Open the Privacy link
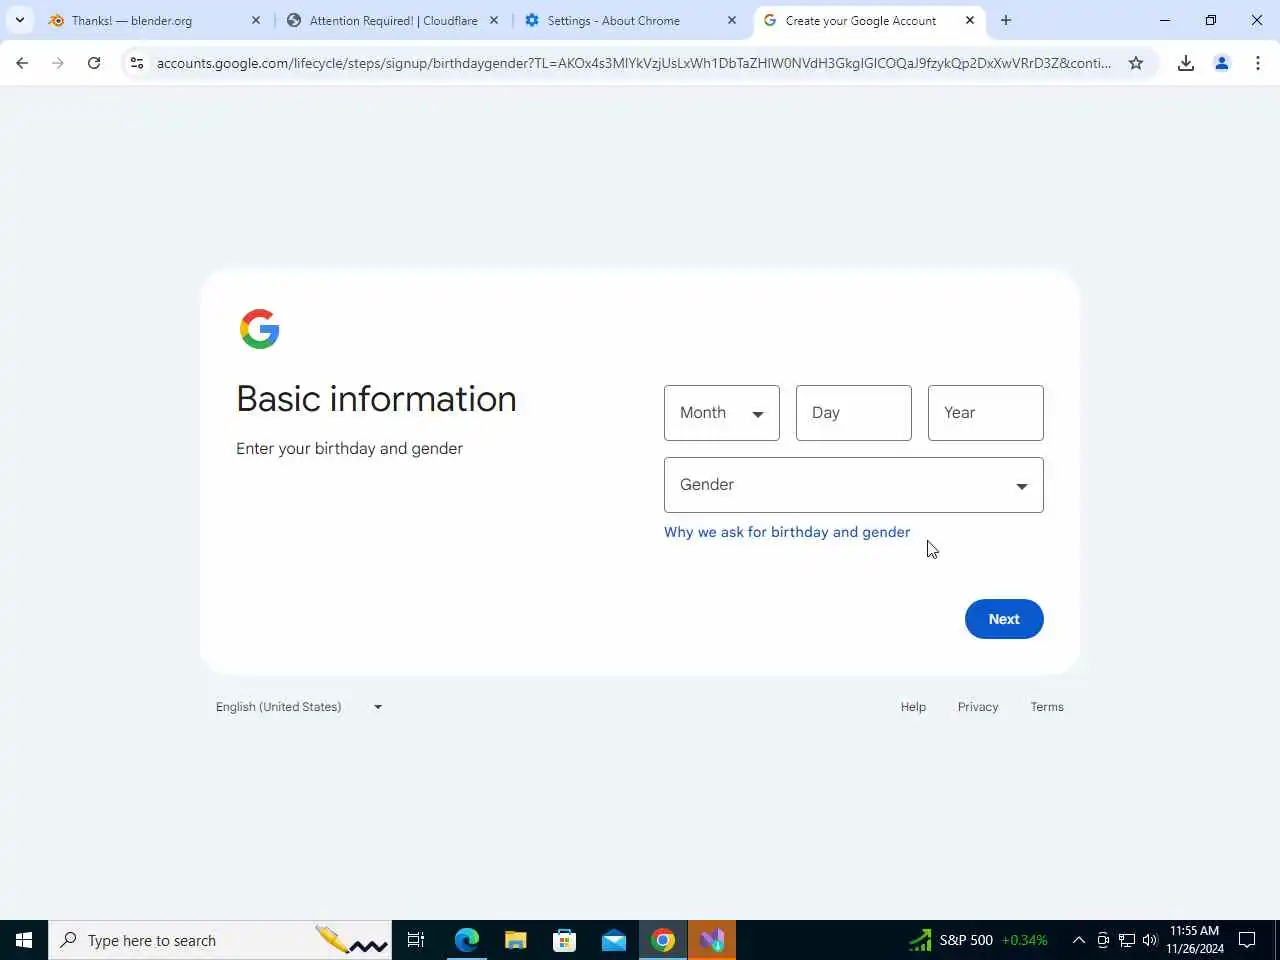 point(978,707)
